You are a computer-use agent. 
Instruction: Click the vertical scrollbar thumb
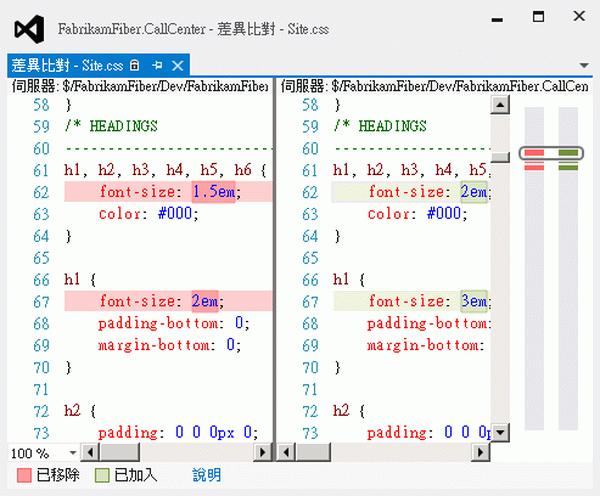pos(500,157)
